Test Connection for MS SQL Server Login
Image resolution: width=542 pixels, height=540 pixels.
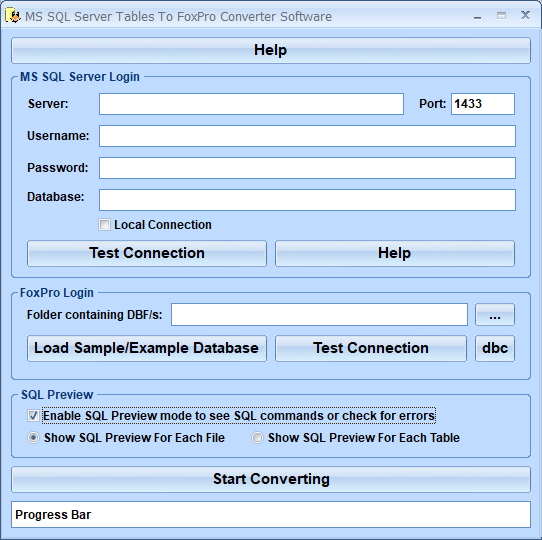click(147, 253)
